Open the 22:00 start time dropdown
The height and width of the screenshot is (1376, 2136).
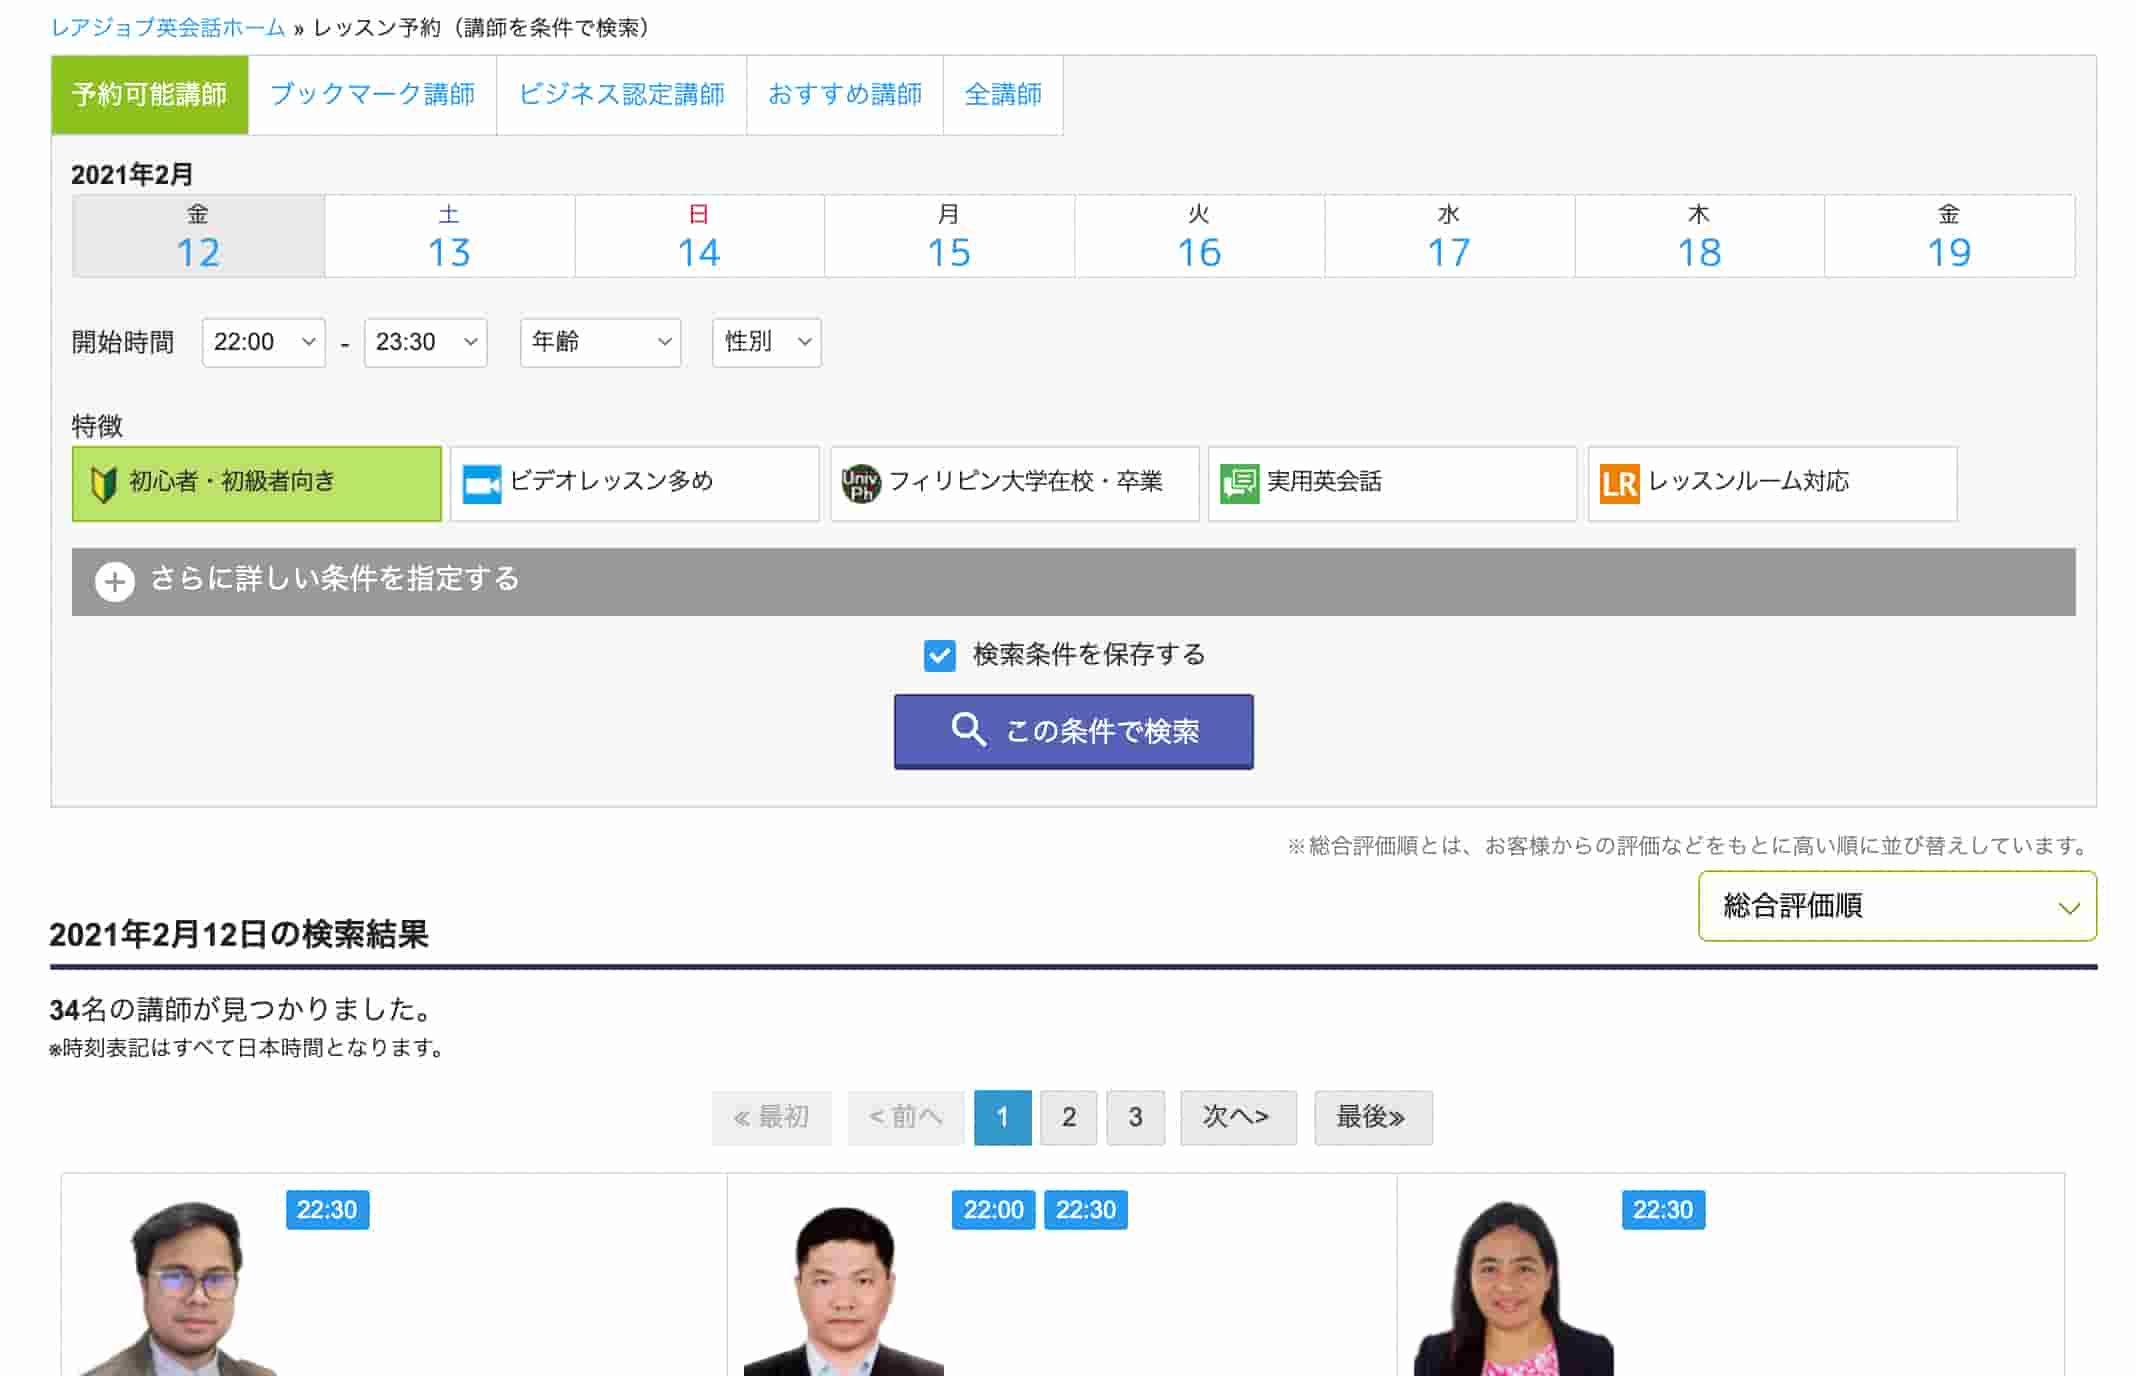click(x=263, y=343)
